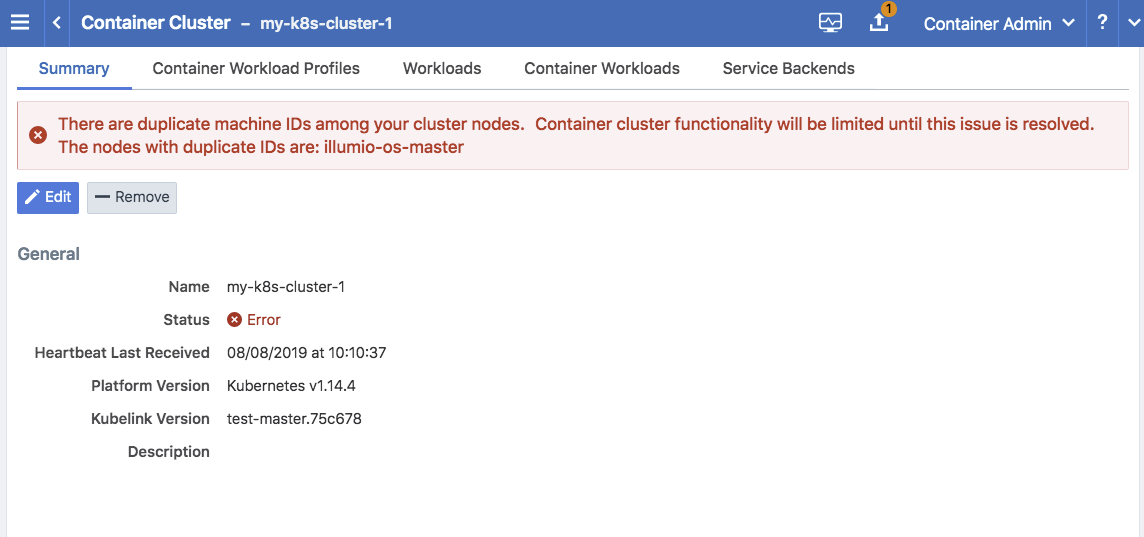This screenshot has height=537, width=1144.
Task: Click the Remove button
Action: click(132, 197)
